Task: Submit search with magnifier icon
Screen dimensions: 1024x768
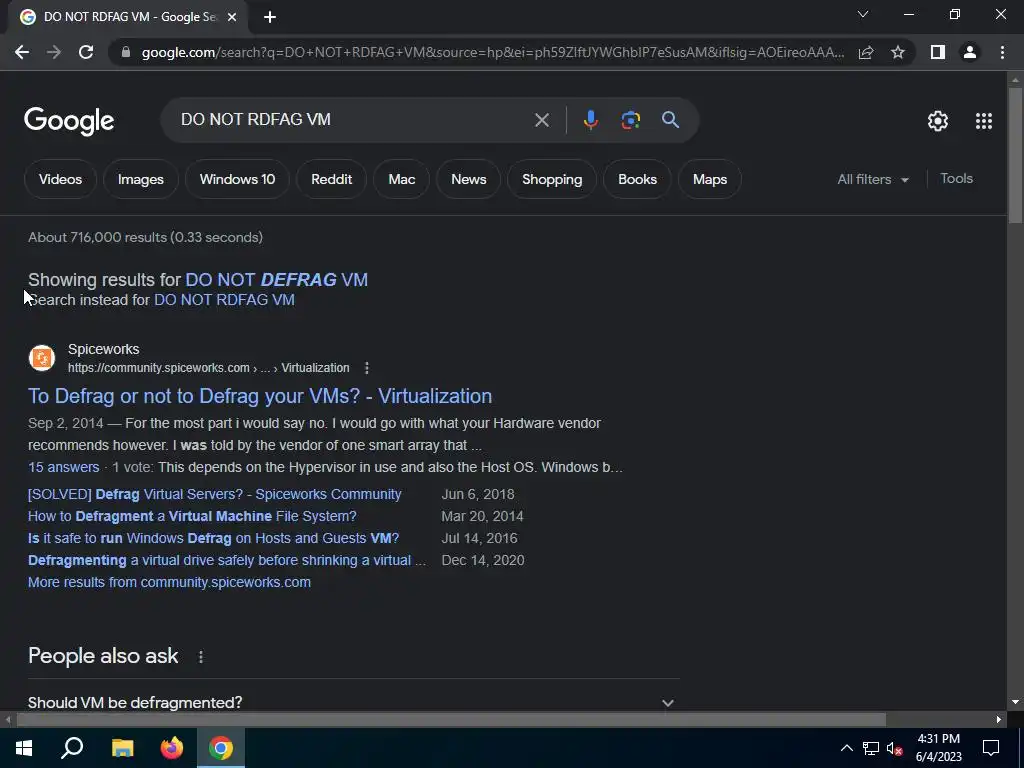Action: click(x=670, y=120)
